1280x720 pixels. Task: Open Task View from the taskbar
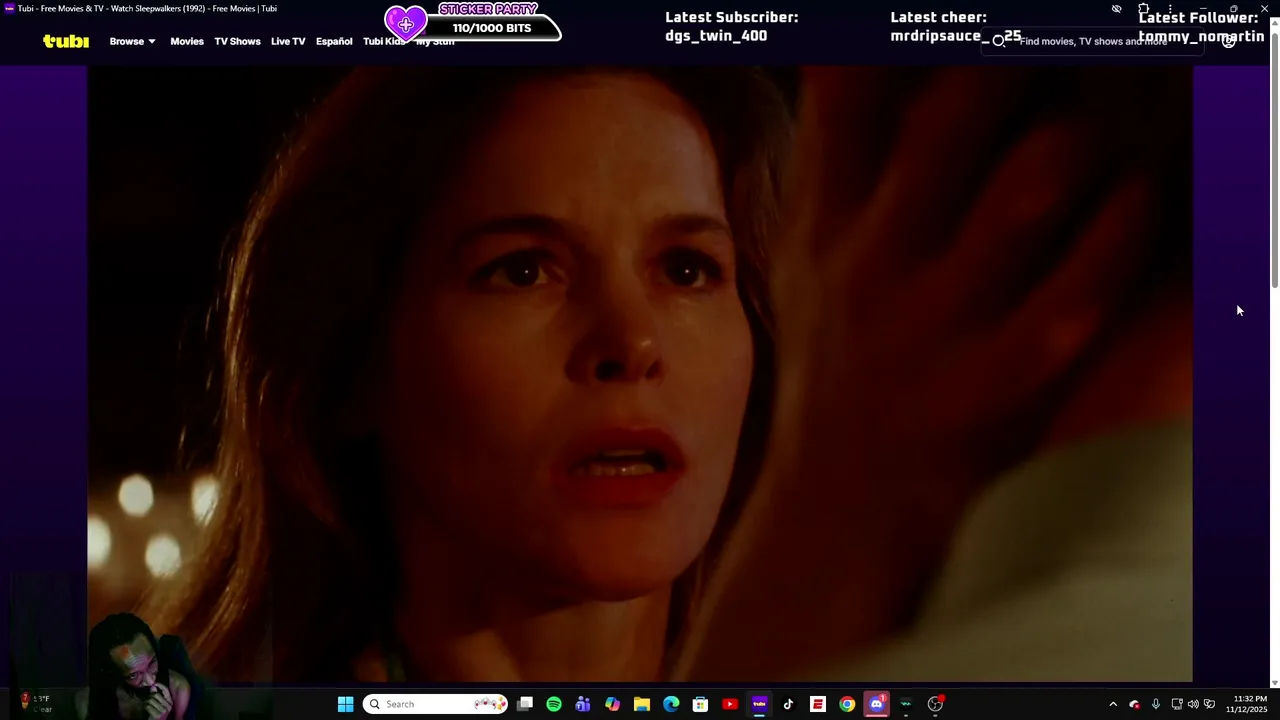(525, 704)
